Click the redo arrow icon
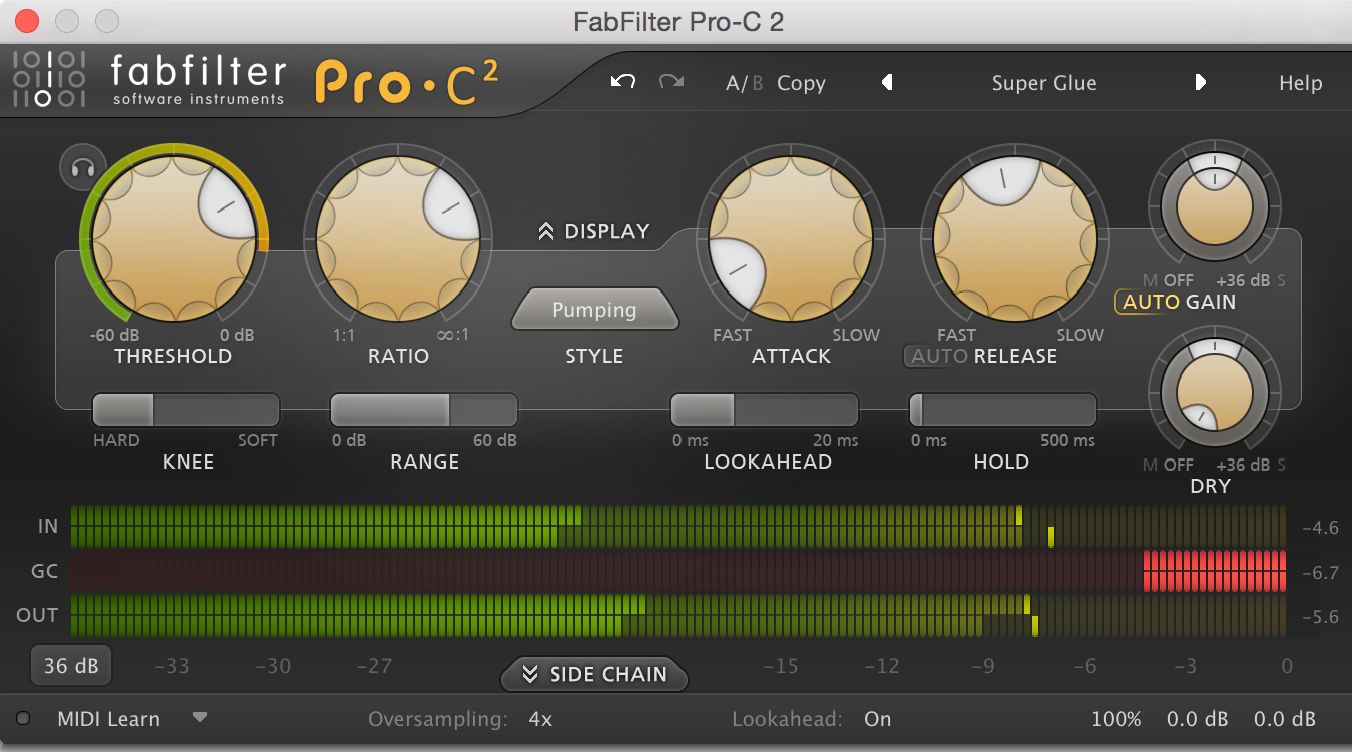 [x=671, y=83]
